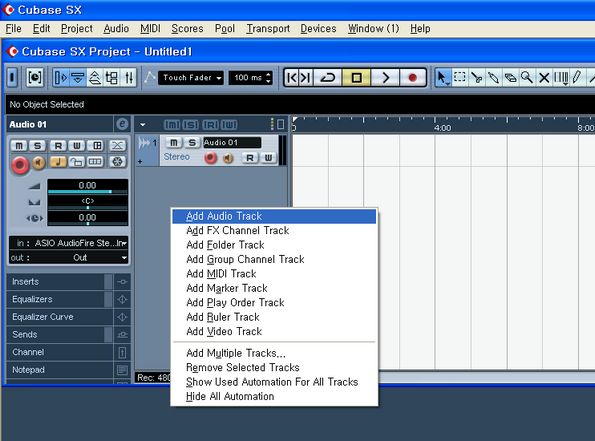Select the Mute X tool

pyautogui.click(x=544, y=77)
